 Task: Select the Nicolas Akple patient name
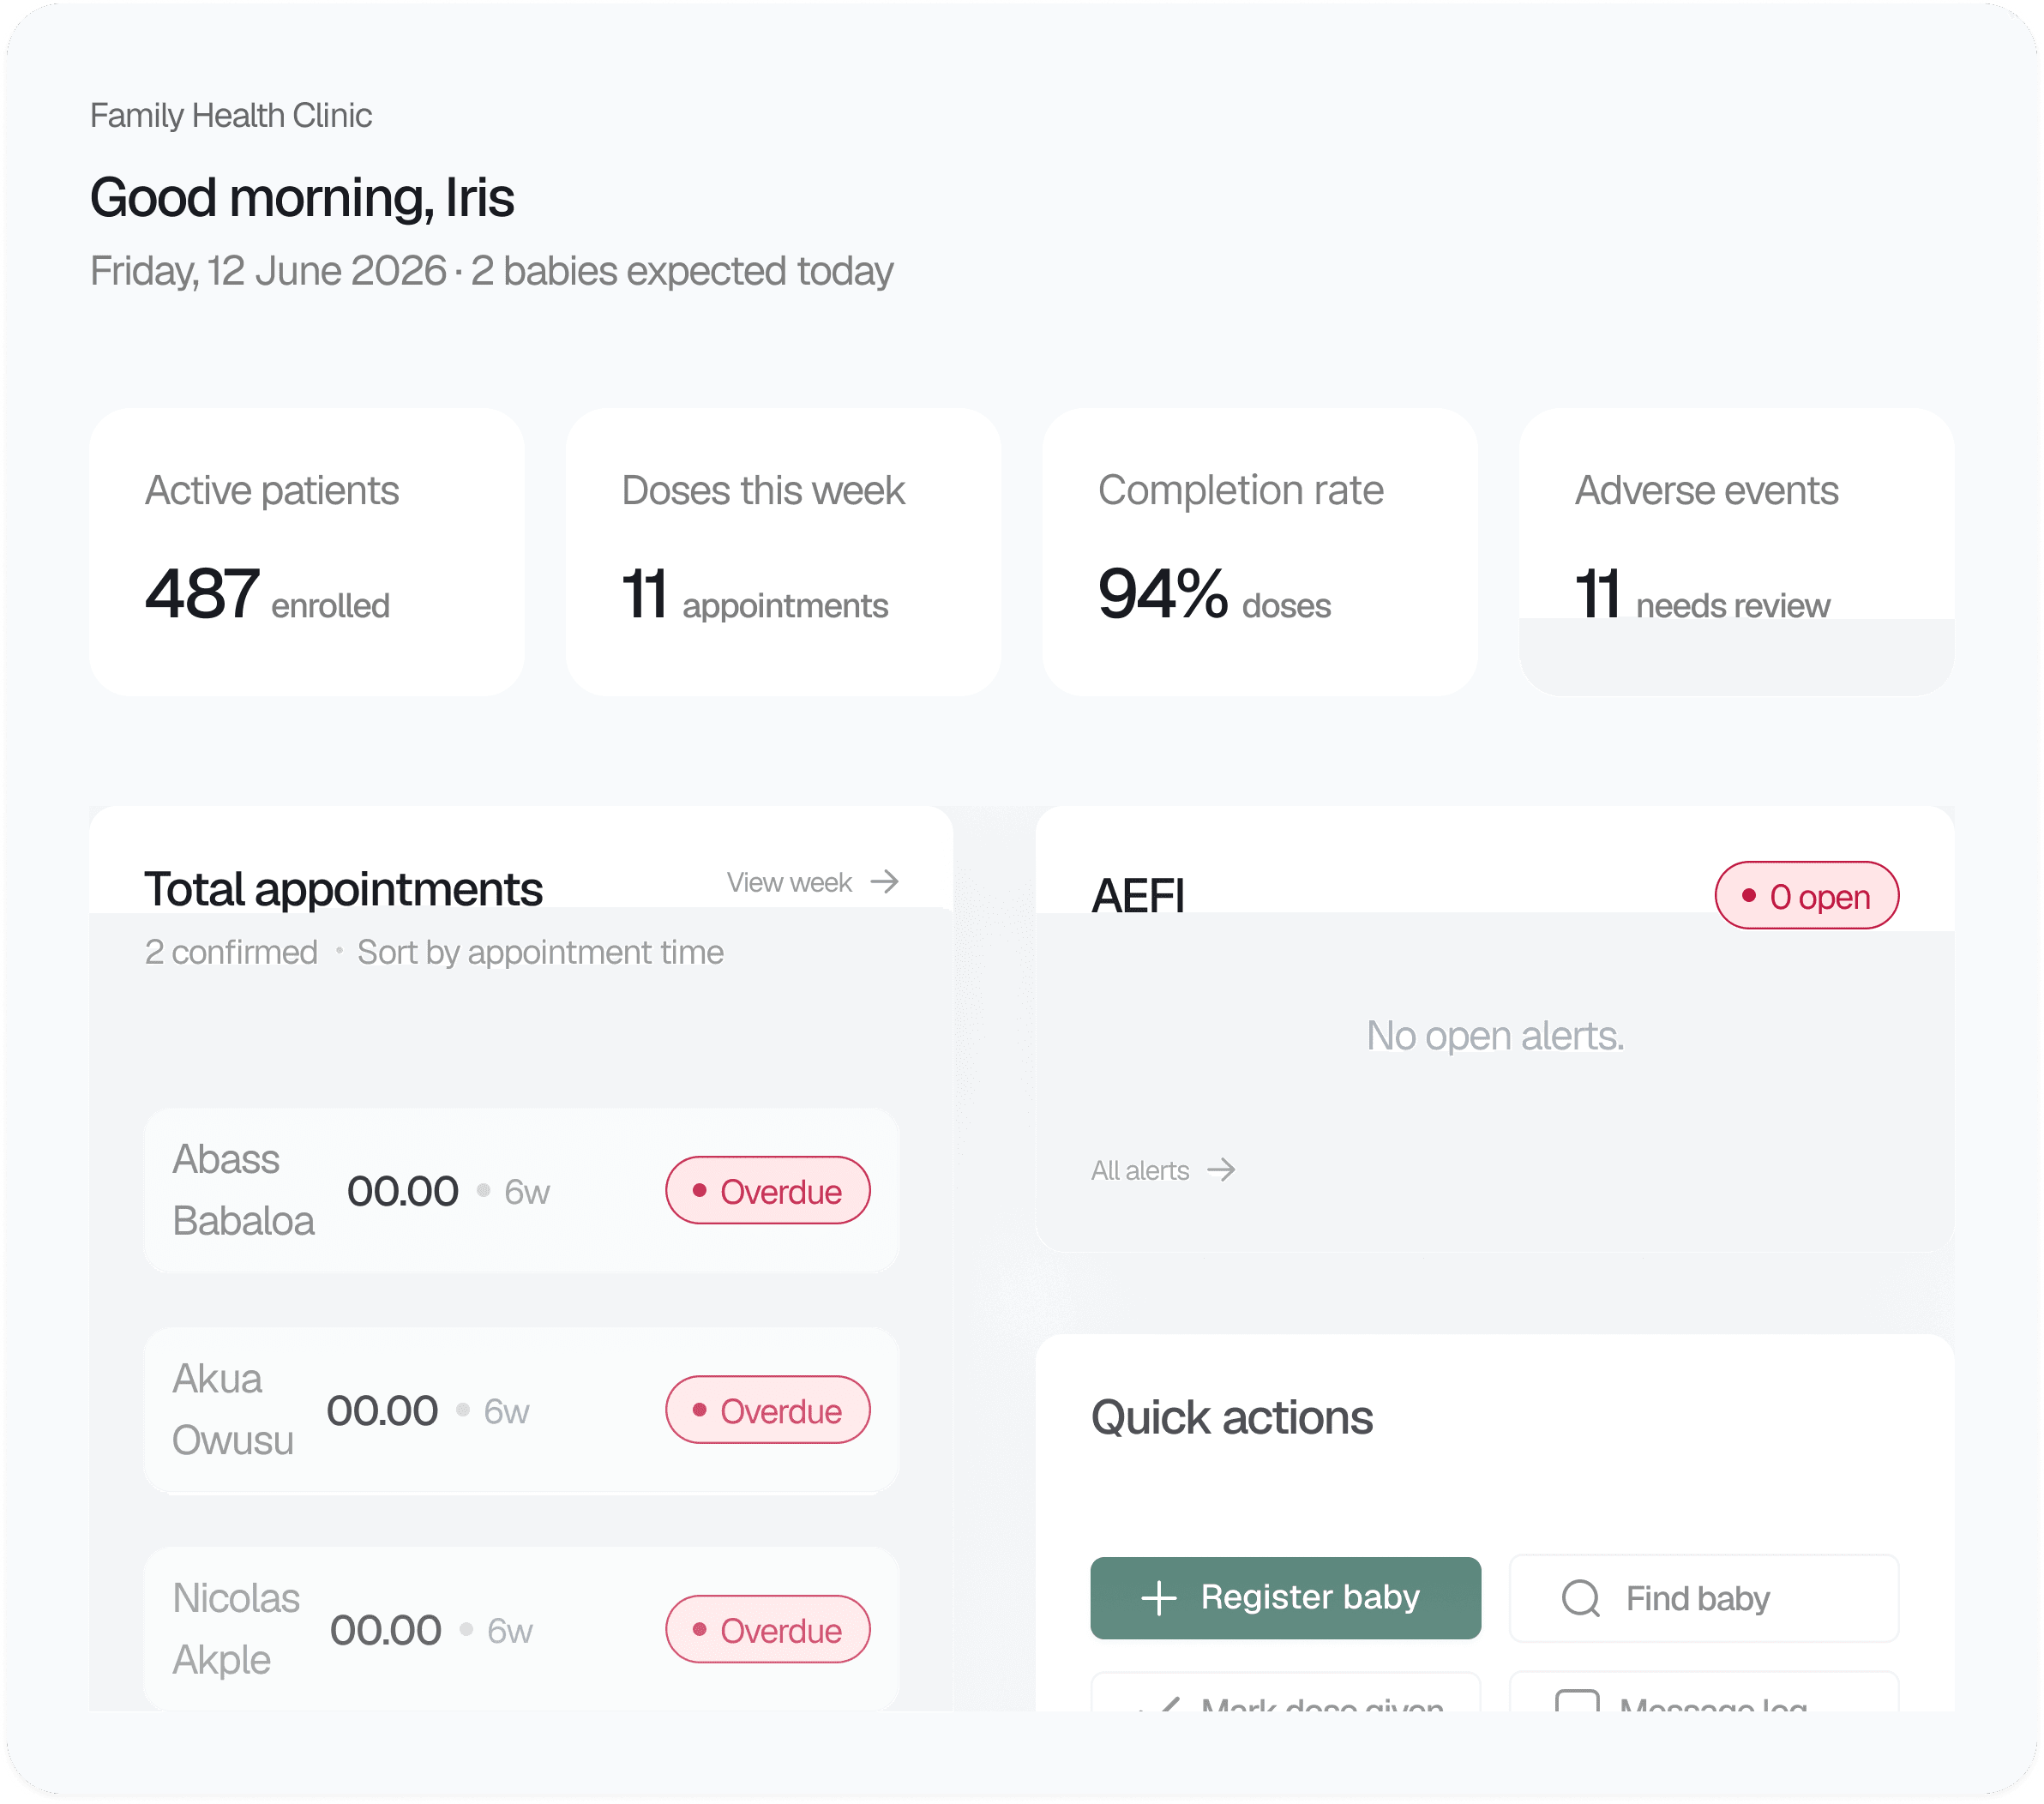tap(236, 1630)
